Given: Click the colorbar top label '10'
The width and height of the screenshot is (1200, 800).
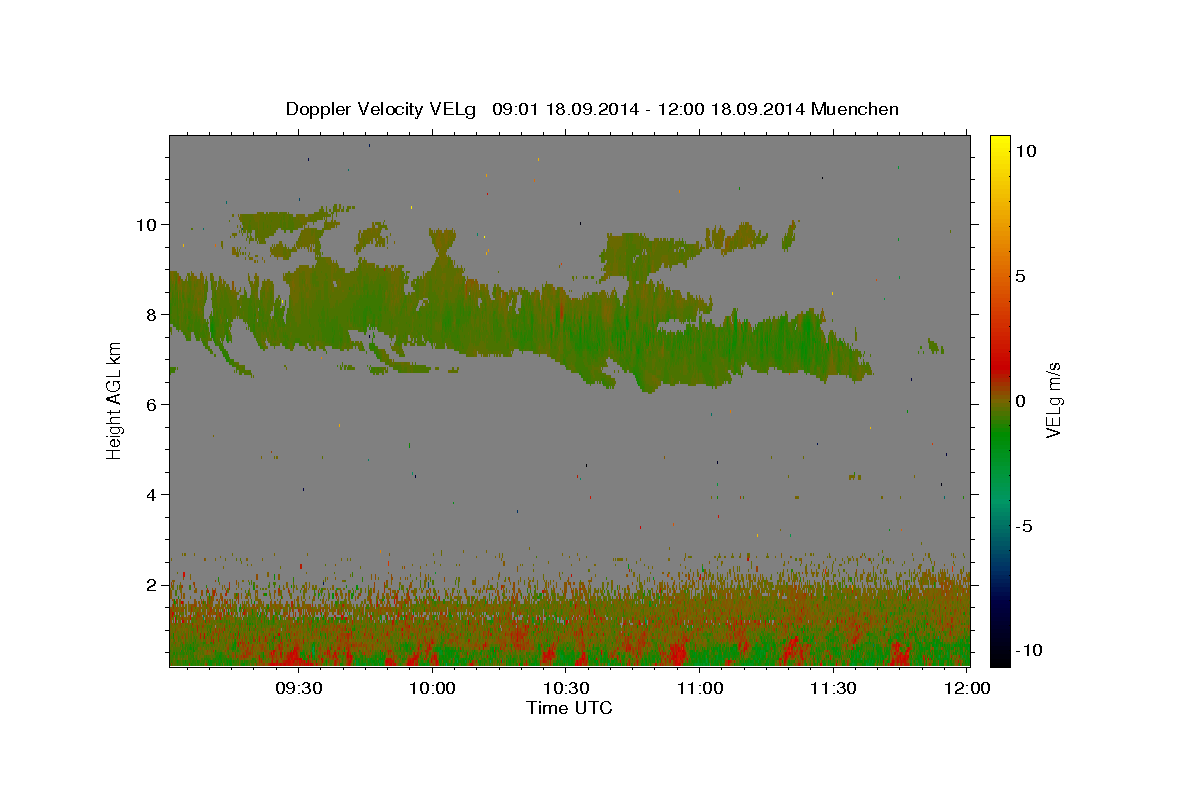Looking at the screenshot, I should pos(1025,150).
